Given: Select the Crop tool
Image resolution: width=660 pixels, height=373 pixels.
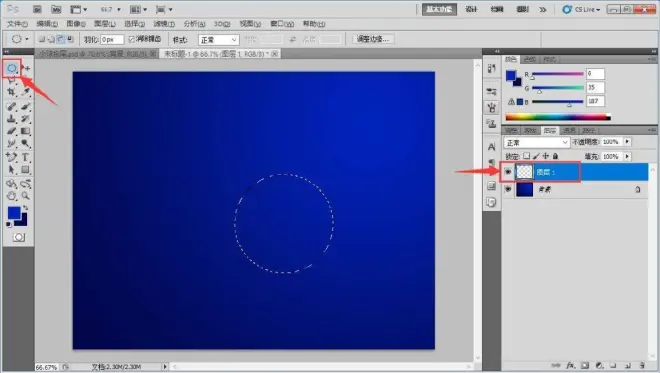Looking at the screenshot, I should point(11,92).
